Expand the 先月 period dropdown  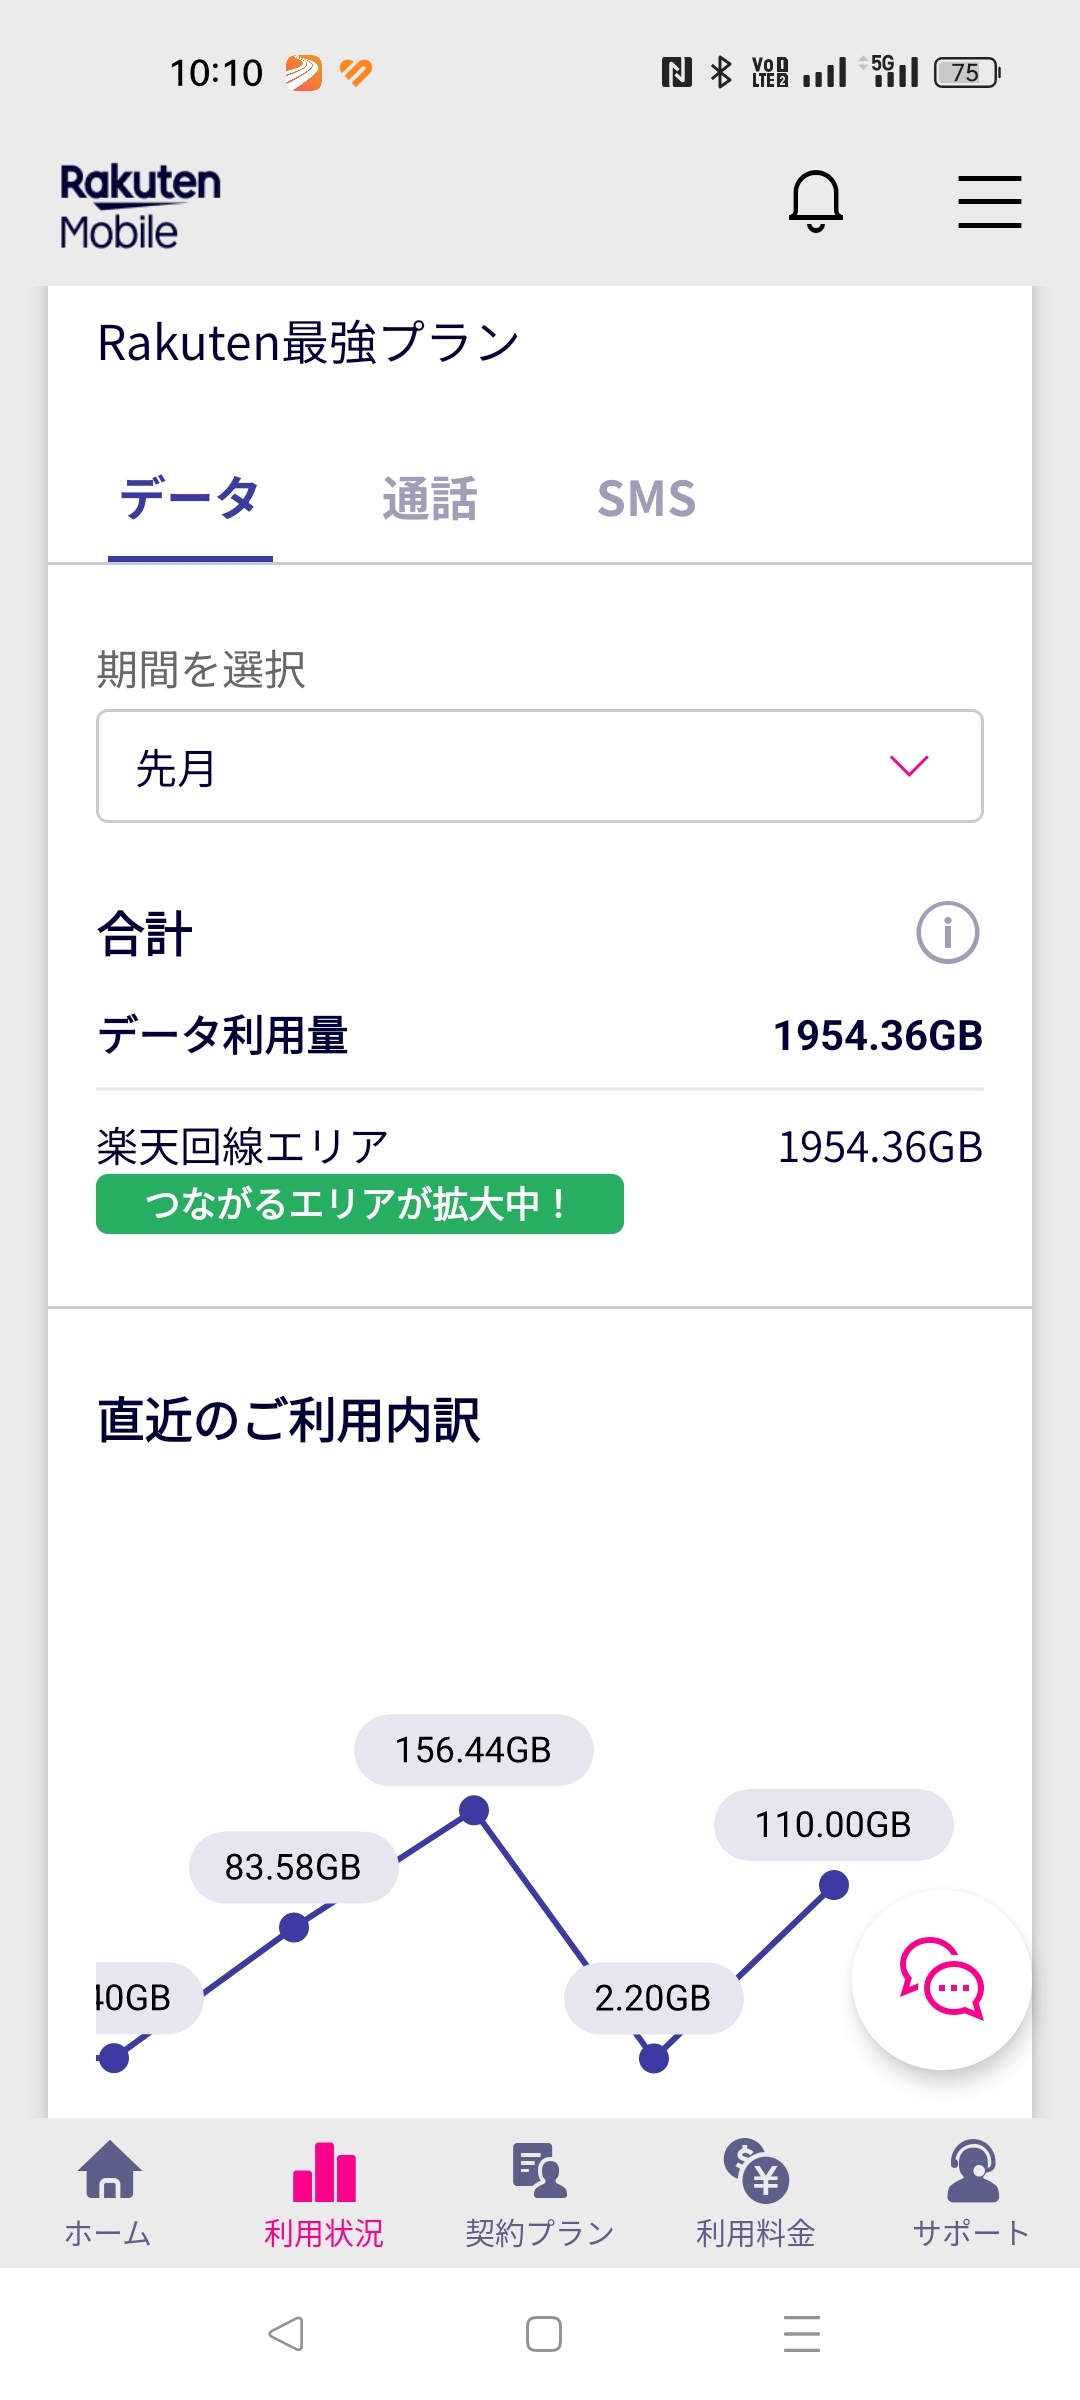tap(540, 767)
